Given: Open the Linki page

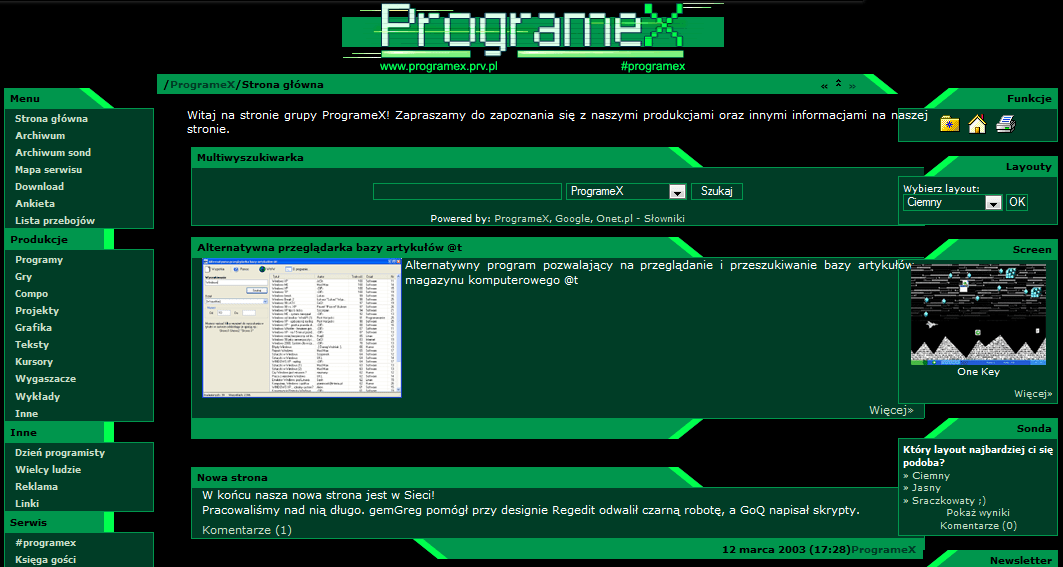Looking at the screenshot, I should 27,503.
